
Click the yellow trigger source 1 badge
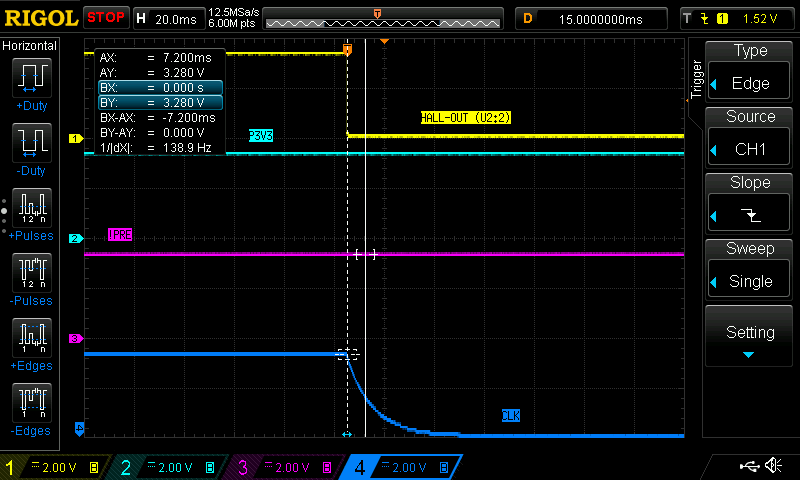tap(722, 19)
